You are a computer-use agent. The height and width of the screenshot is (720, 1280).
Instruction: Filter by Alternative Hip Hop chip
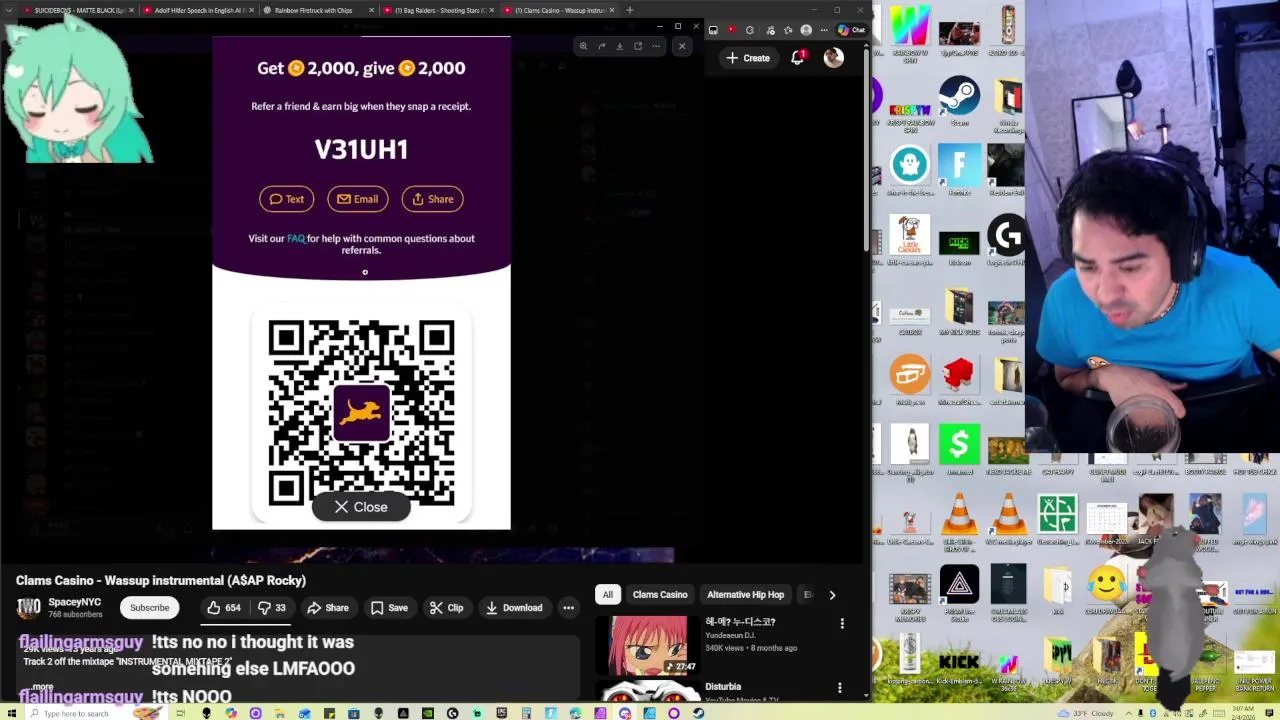coord(746,595)
